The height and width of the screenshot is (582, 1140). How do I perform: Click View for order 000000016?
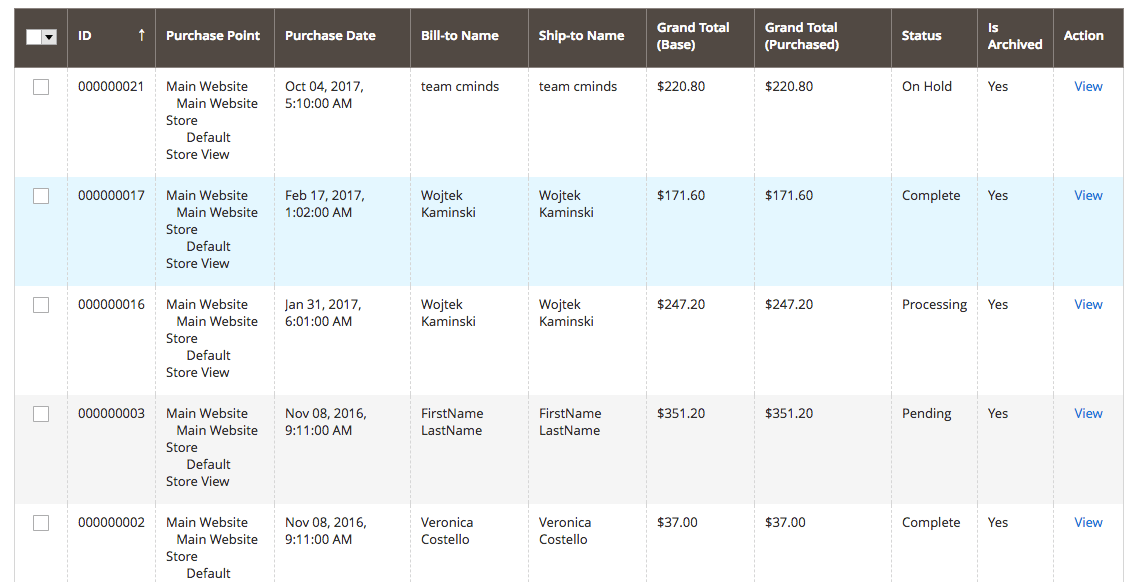[x=1088, y=305]
